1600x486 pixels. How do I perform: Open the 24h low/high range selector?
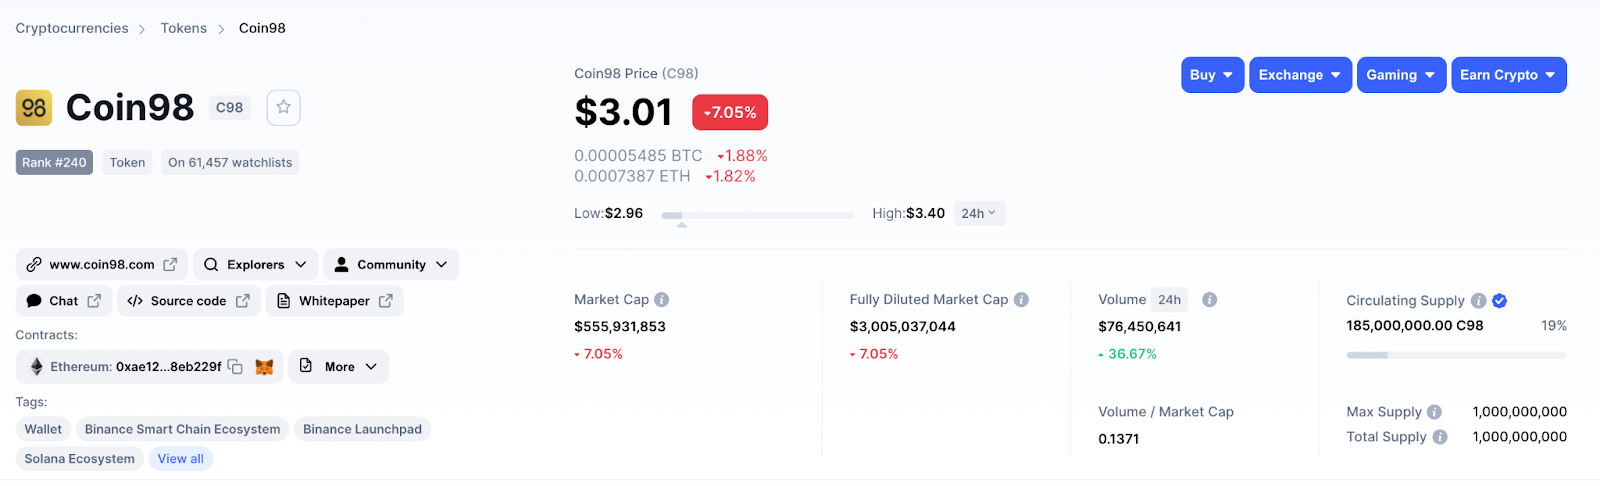tap(979, 213)
